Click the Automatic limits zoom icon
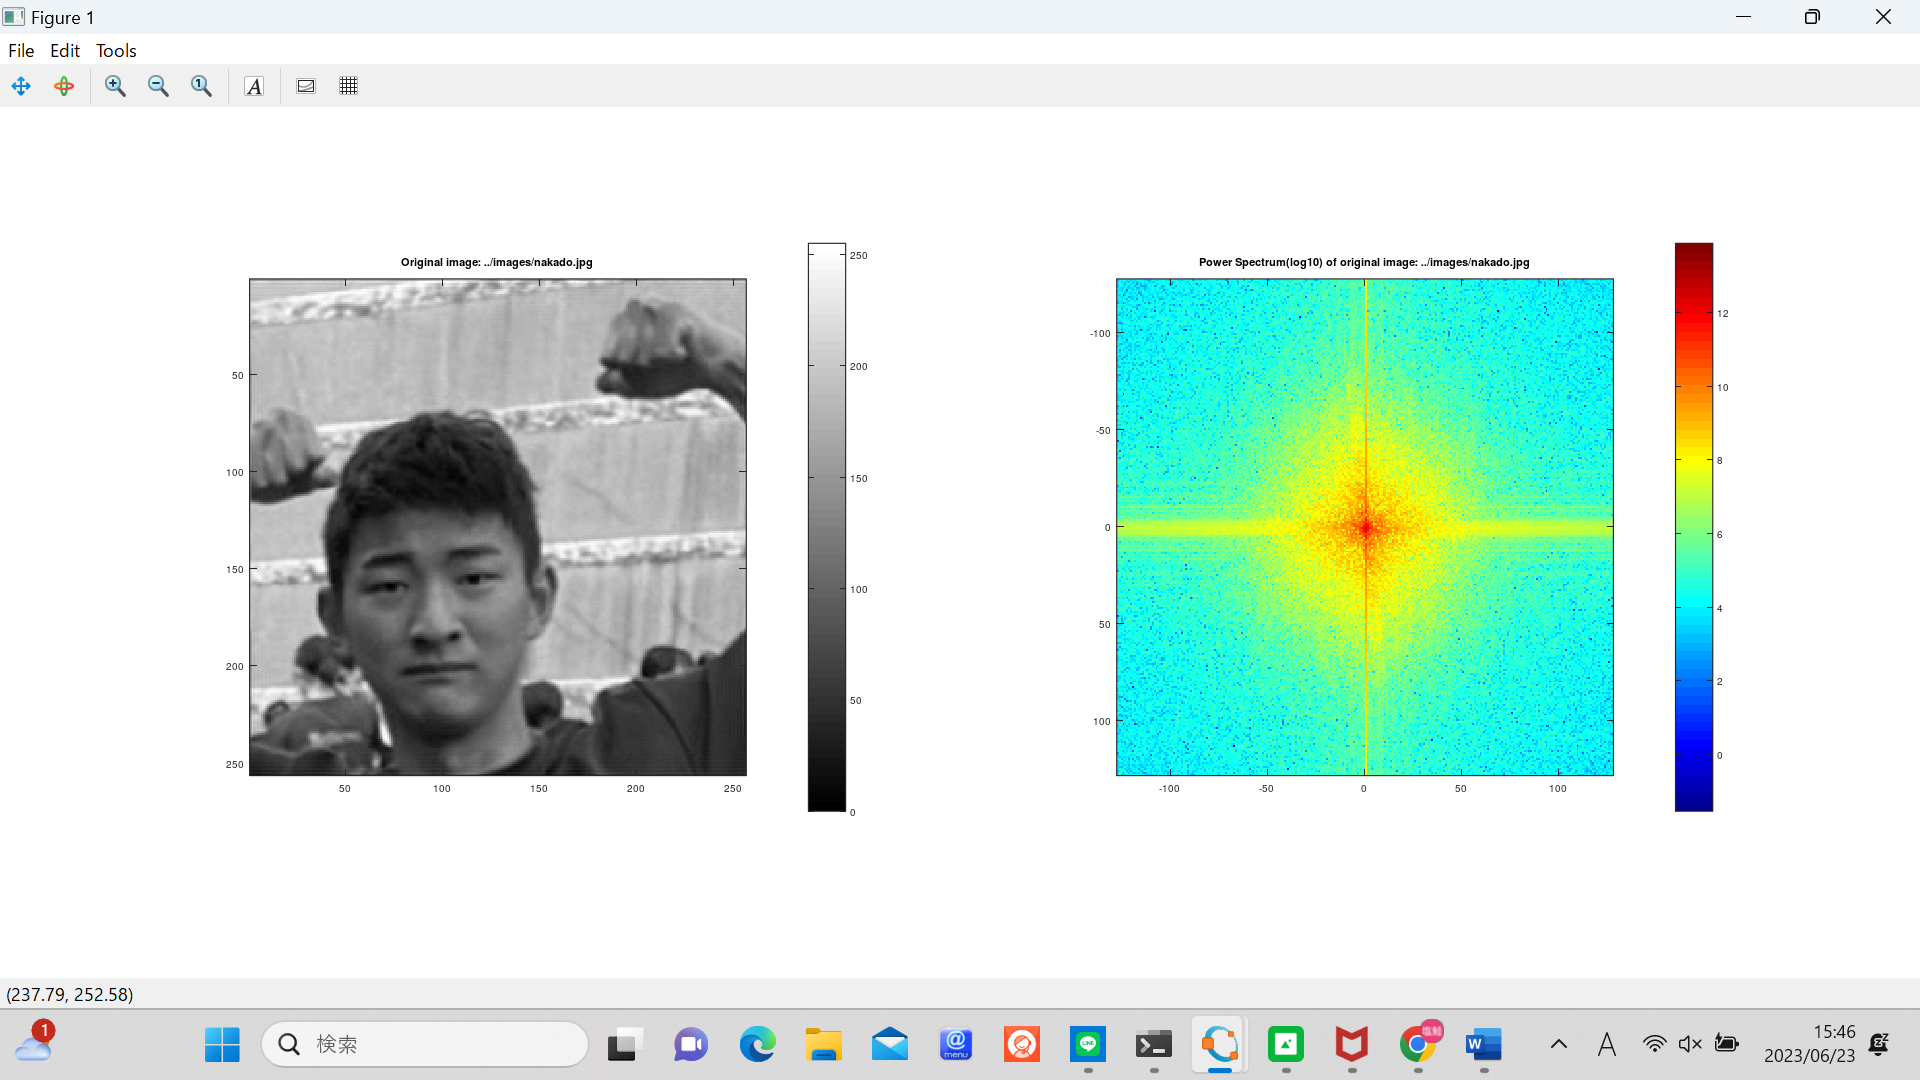The image size is (1920, 1080). tap(201, 86)
